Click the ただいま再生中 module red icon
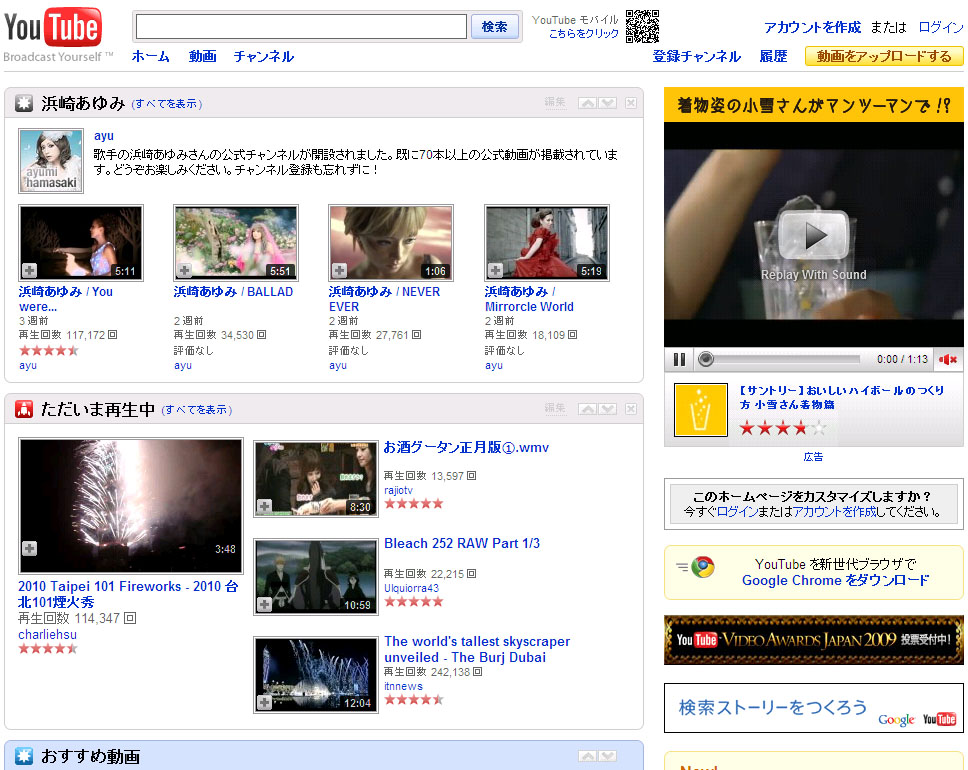 (x=23, y=409)
